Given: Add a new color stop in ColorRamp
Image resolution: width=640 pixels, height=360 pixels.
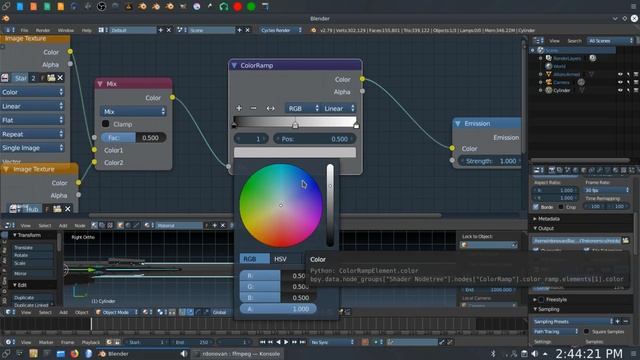Looking at the screenshot, I should click(239, 108).
